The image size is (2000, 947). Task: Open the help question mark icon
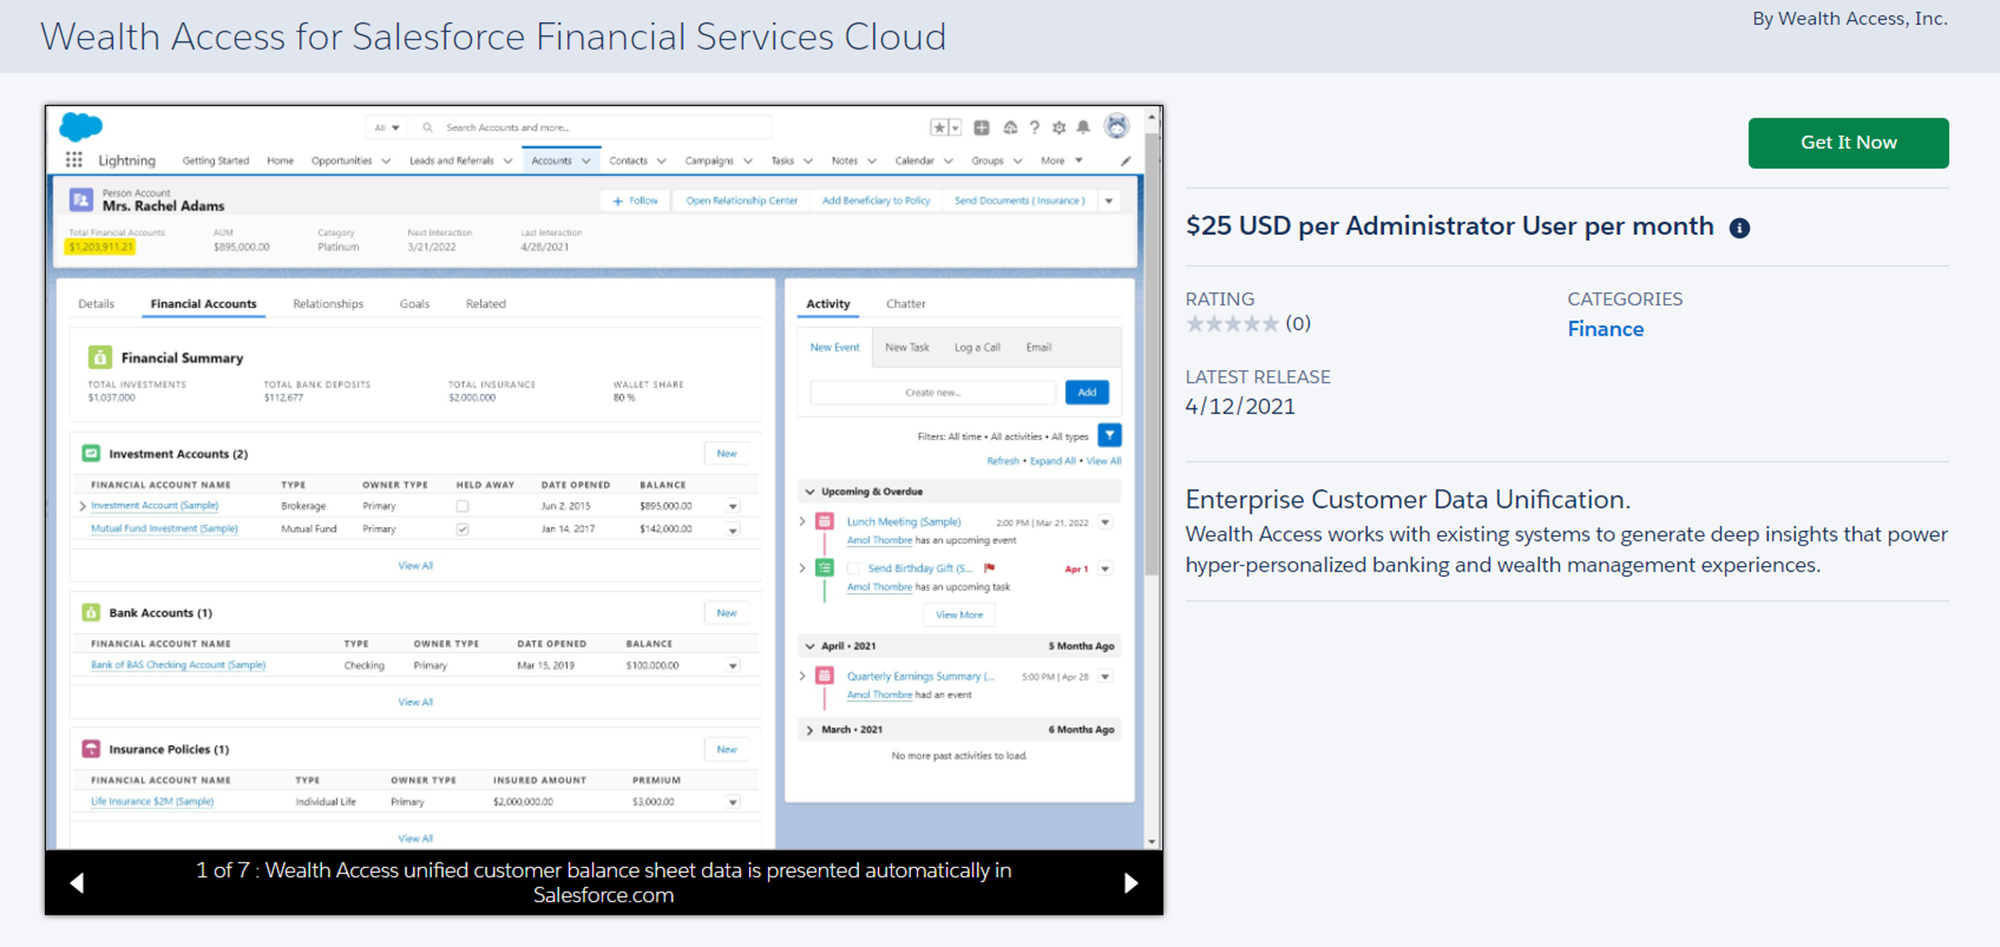click(x=1035, y=127)
